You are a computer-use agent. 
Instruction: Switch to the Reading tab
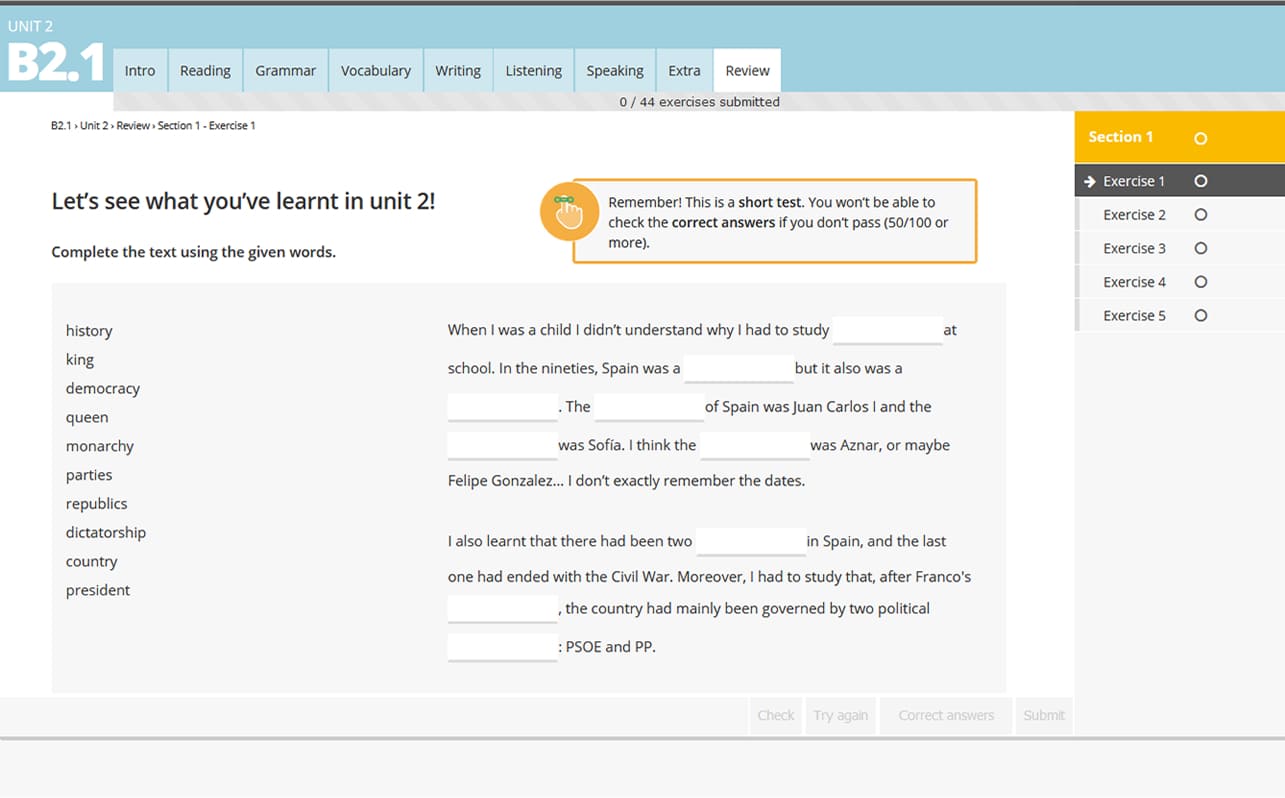[x=205, y=70]
